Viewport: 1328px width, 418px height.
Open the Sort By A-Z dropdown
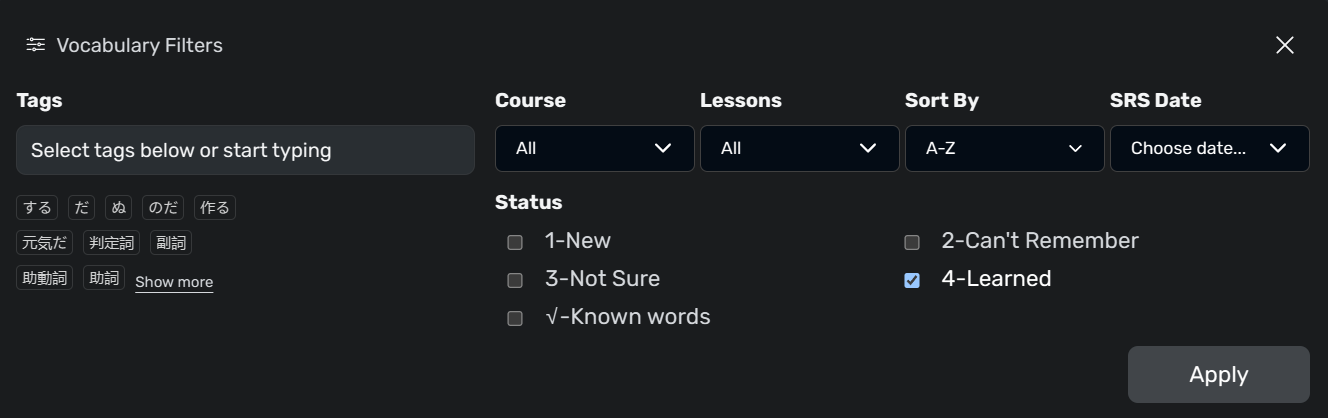1005,148
